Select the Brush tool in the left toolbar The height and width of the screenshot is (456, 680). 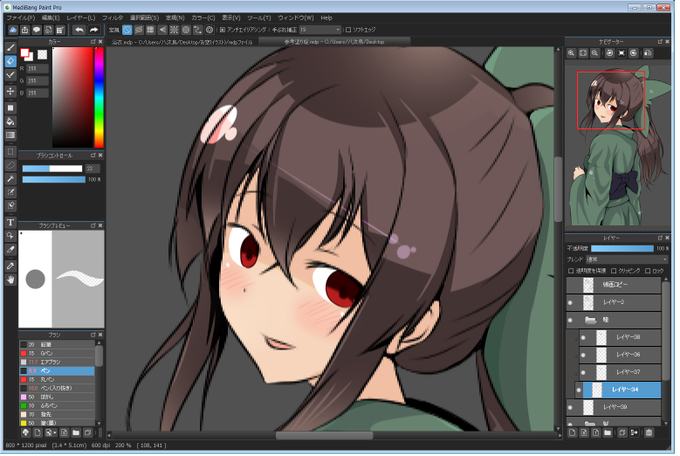(11, 48)
